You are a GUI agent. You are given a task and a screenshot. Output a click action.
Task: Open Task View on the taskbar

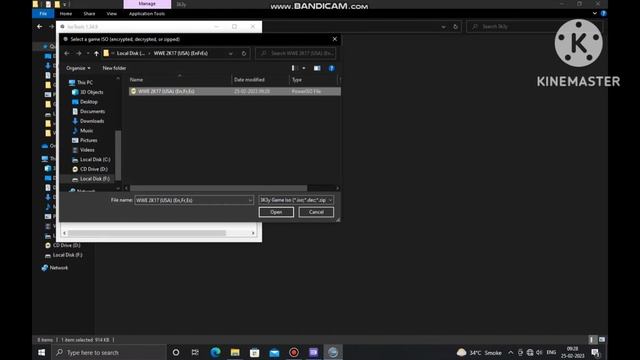(x=195, y=352)
